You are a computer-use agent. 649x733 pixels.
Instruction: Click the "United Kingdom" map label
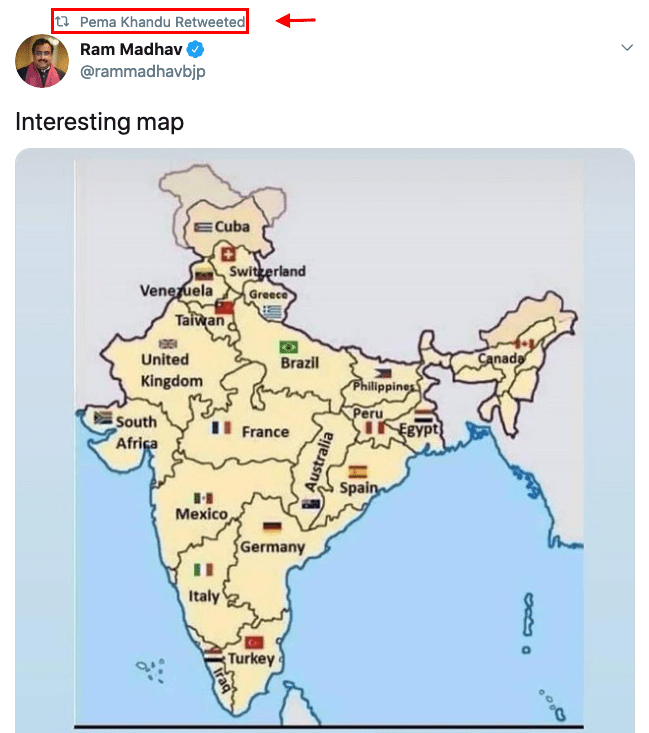[171, 369]
